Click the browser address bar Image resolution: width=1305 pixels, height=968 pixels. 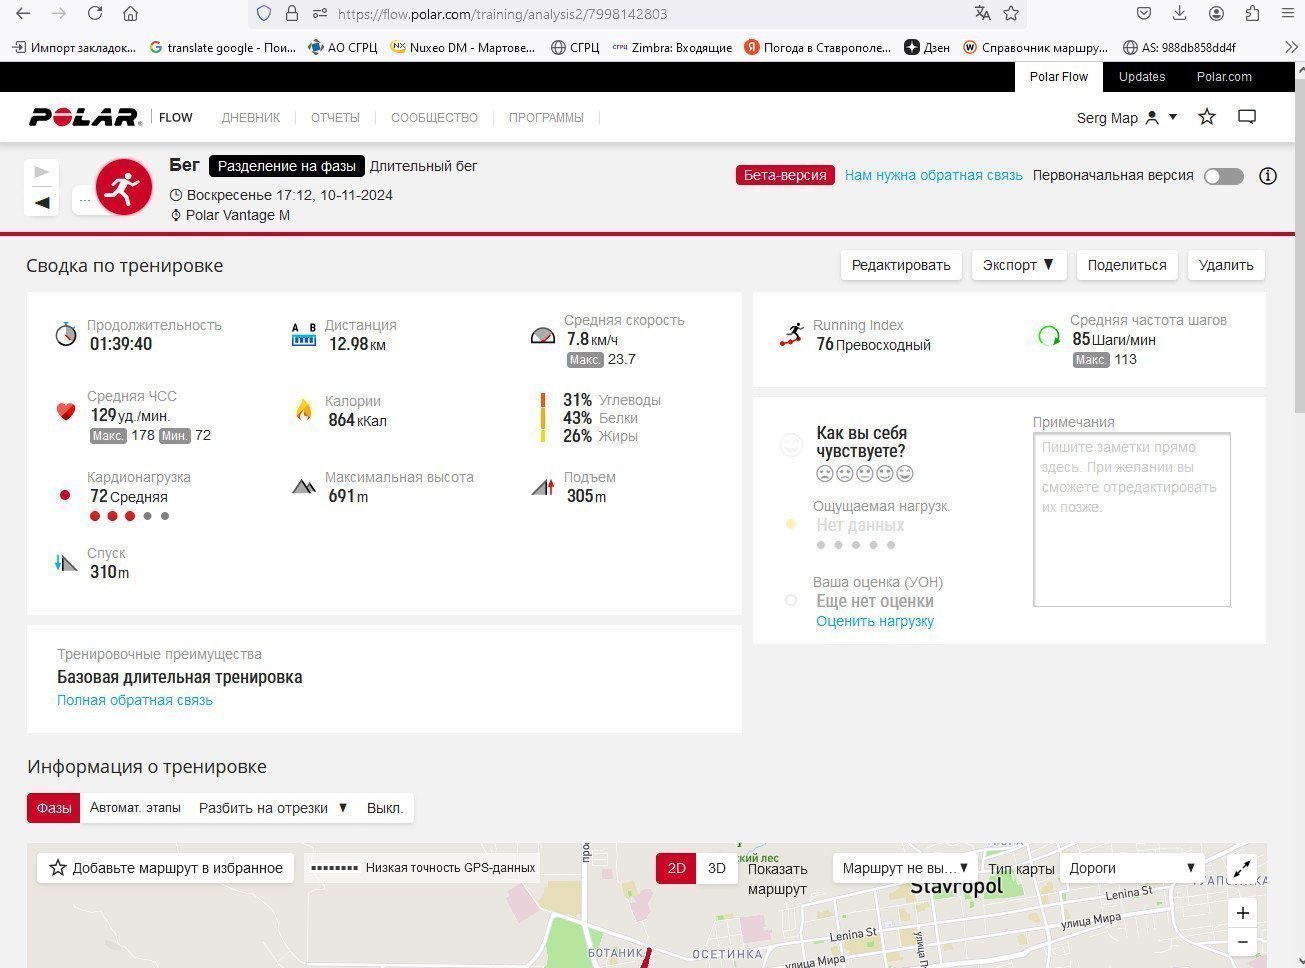[640, 14]
